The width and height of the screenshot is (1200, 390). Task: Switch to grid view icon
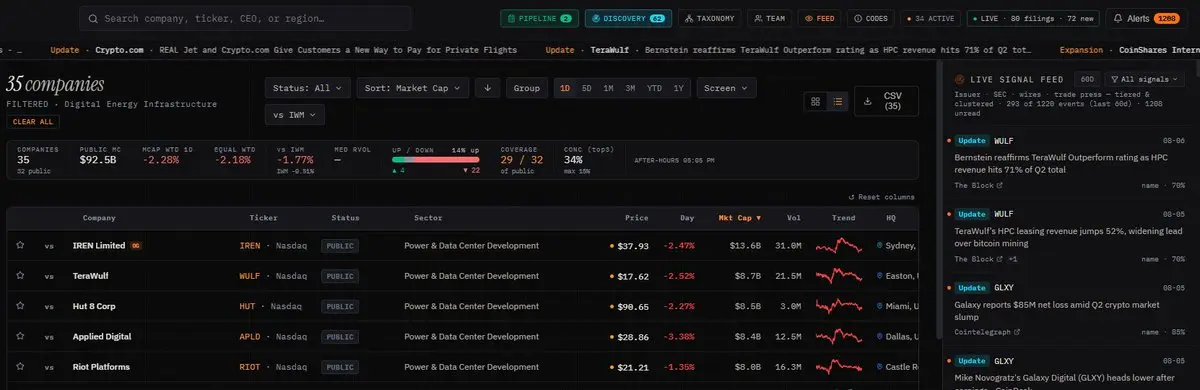click(x=816, y=101)
